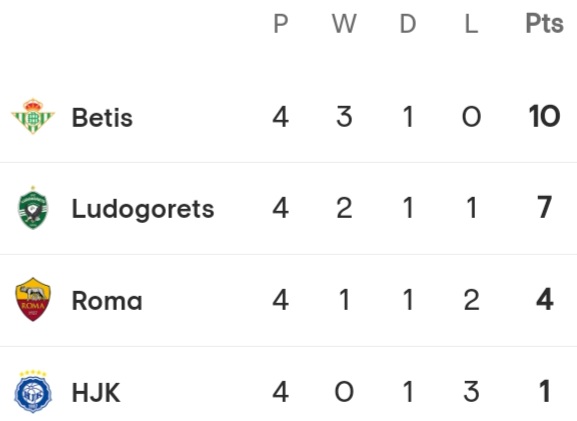
Task: Click Roma points value 4
Action: 544,300
